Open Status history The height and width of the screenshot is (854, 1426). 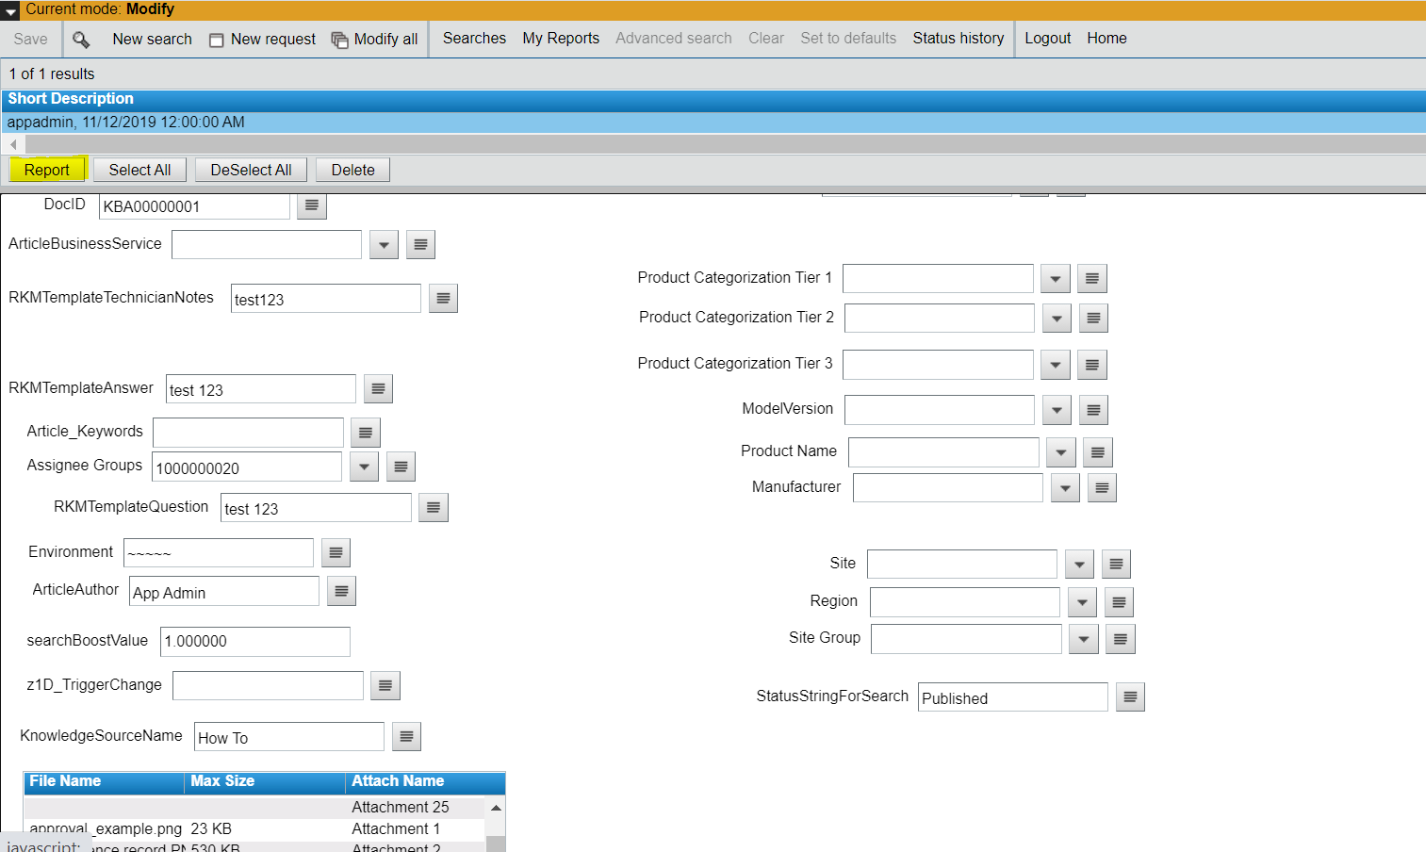(x=958, y=38)
